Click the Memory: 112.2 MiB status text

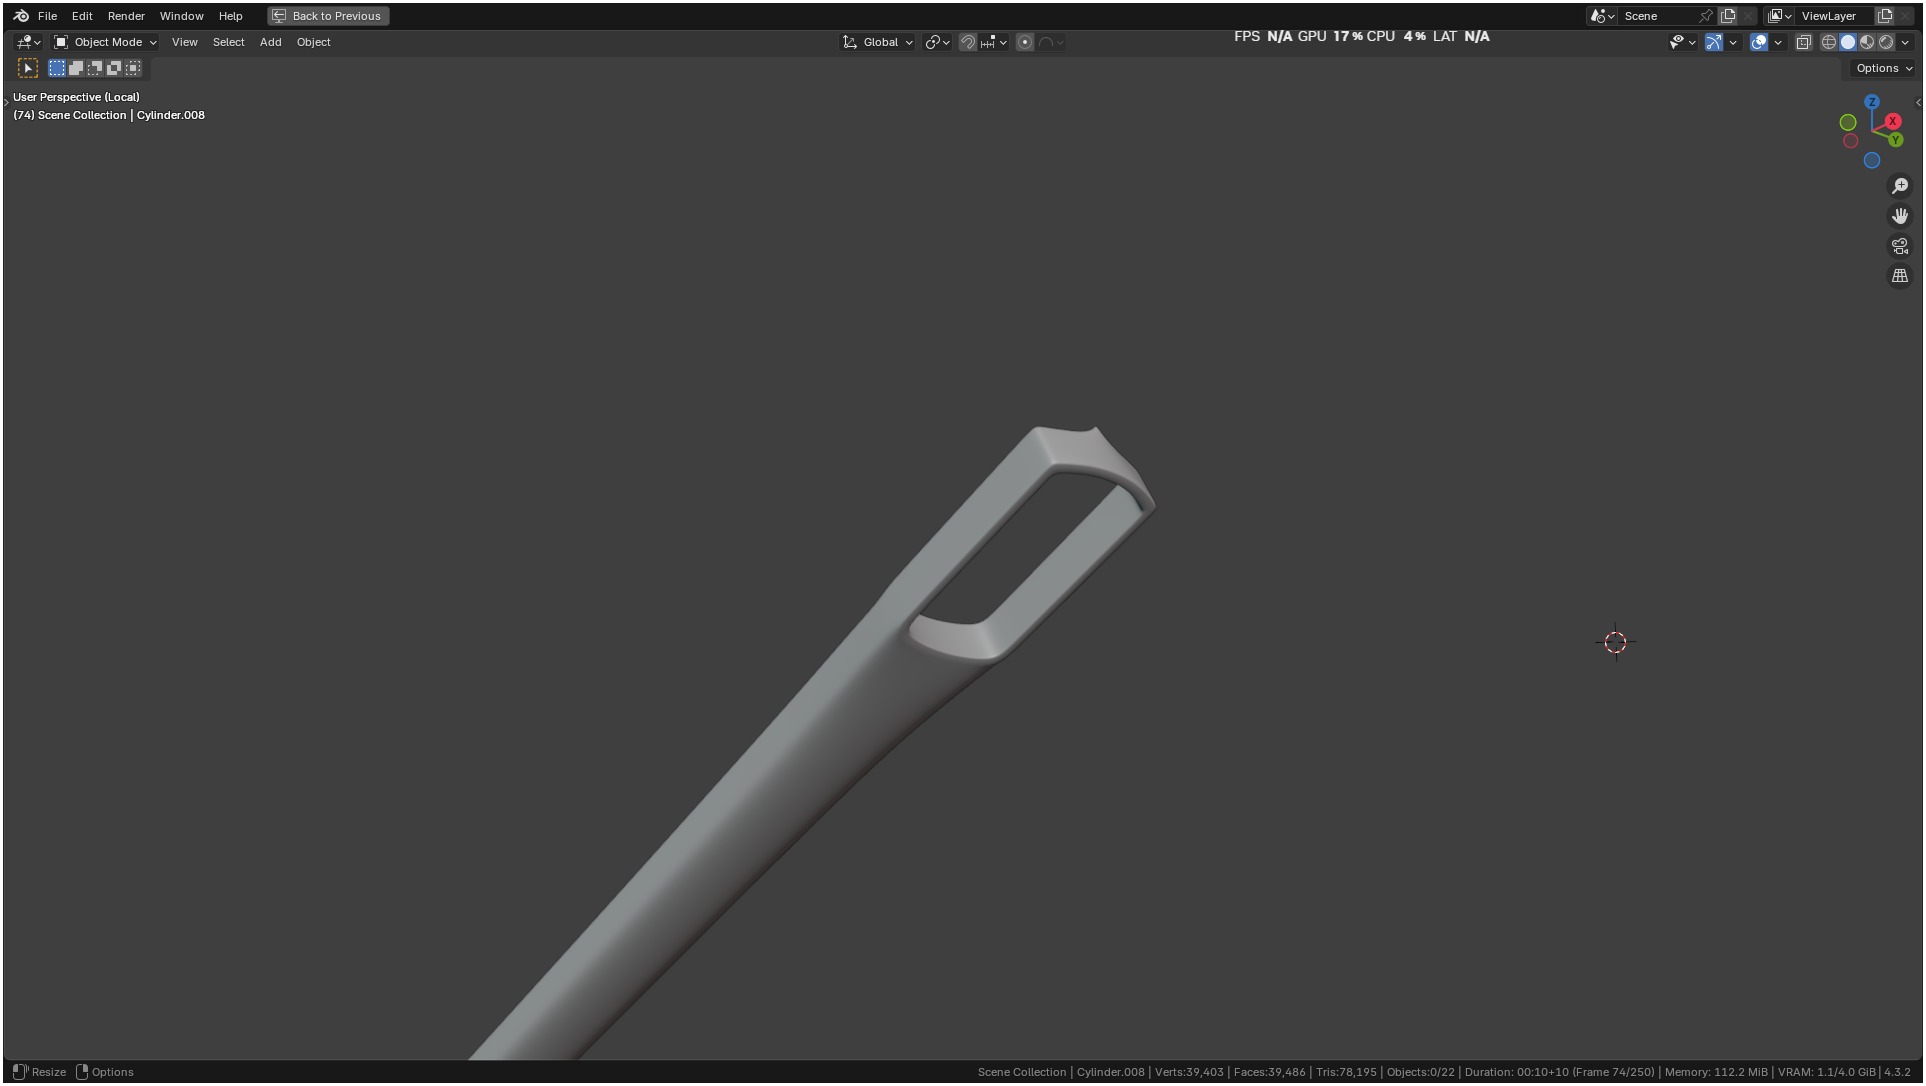click(x=1716, y=1072)
